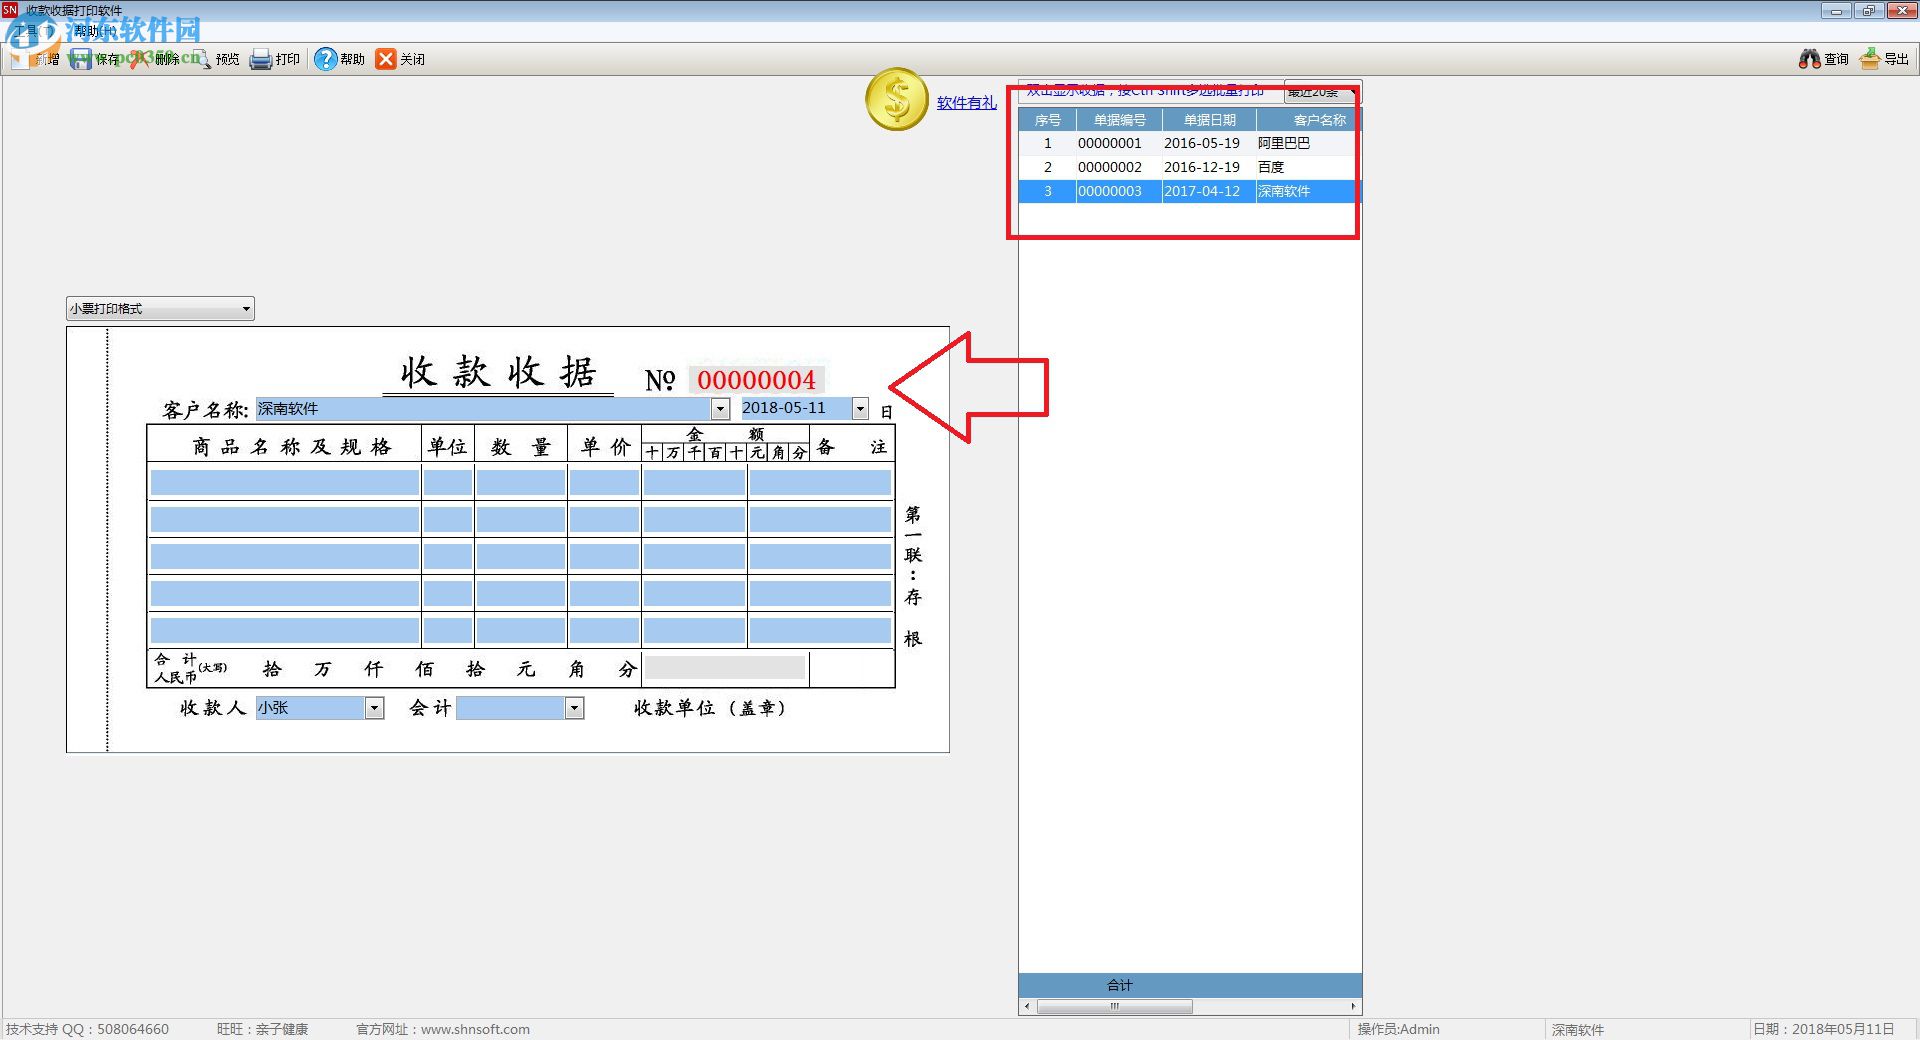
Task: Click 深南软件 in the highlighted list row
Action: point(1284,191)
